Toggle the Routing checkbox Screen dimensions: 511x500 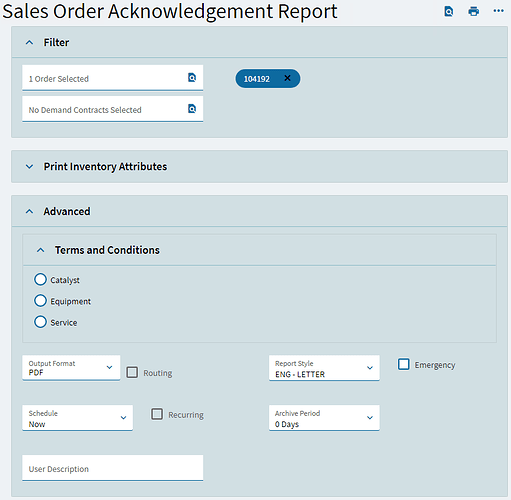(x=132, y=372)
